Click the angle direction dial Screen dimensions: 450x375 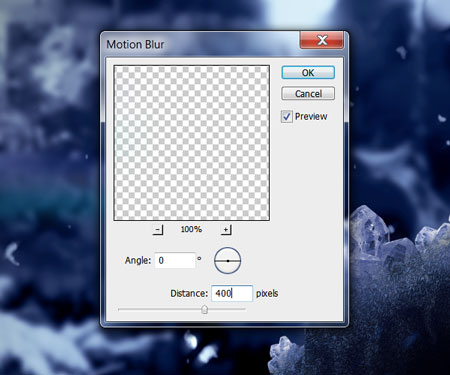[227, 261]
